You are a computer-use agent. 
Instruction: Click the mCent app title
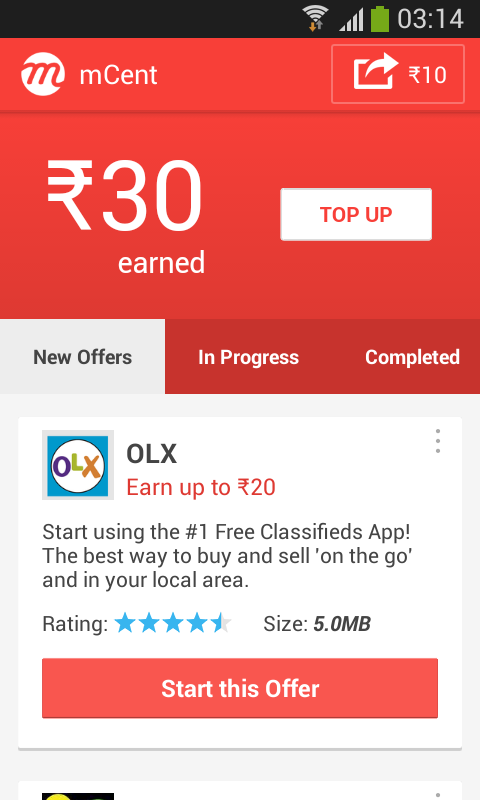[x=118, y=75]
